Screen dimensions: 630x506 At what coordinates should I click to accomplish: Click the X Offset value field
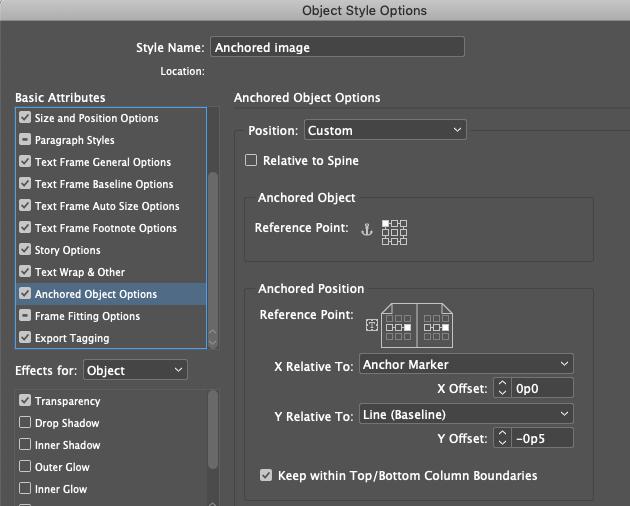click(542, 388)
